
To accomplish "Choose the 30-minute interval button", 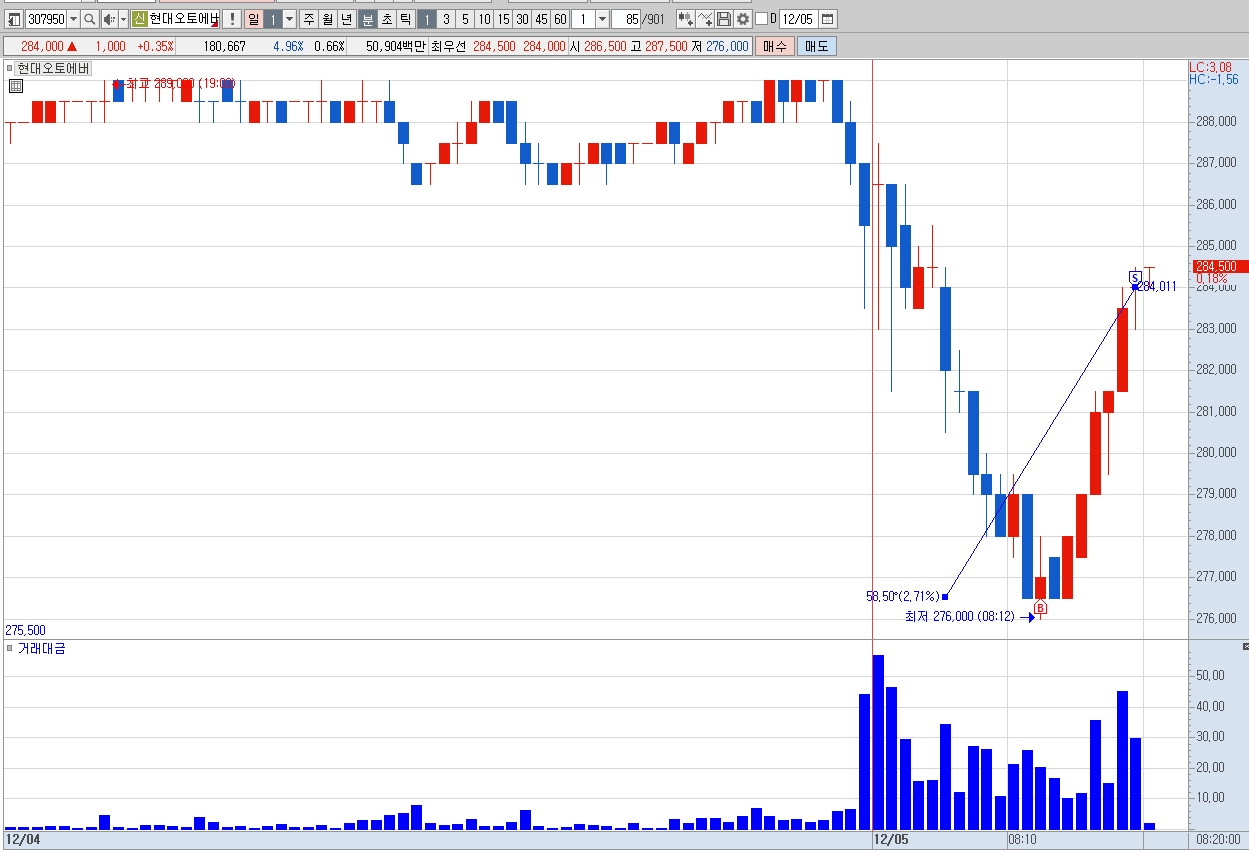I will pyautogui.click(x=522, y=19).
